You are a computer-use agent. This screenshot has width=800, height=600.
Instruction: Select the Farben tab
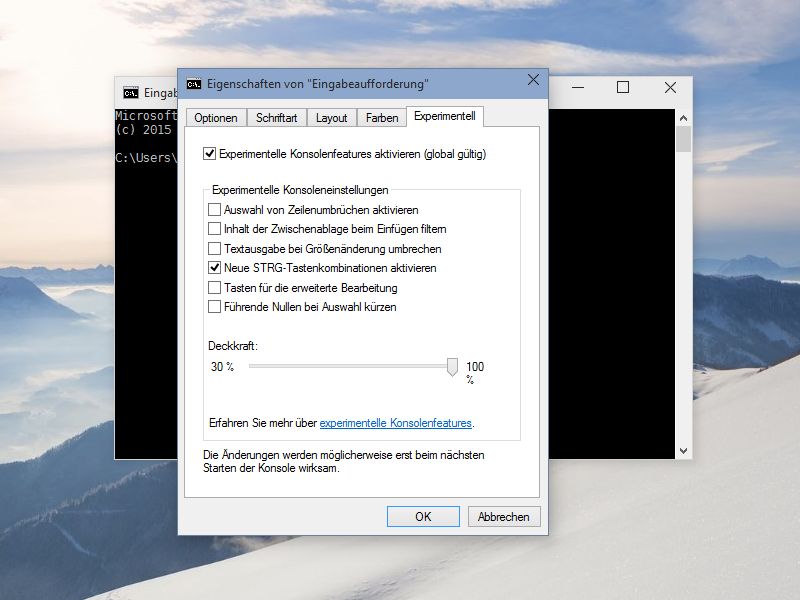pos(382,118)
